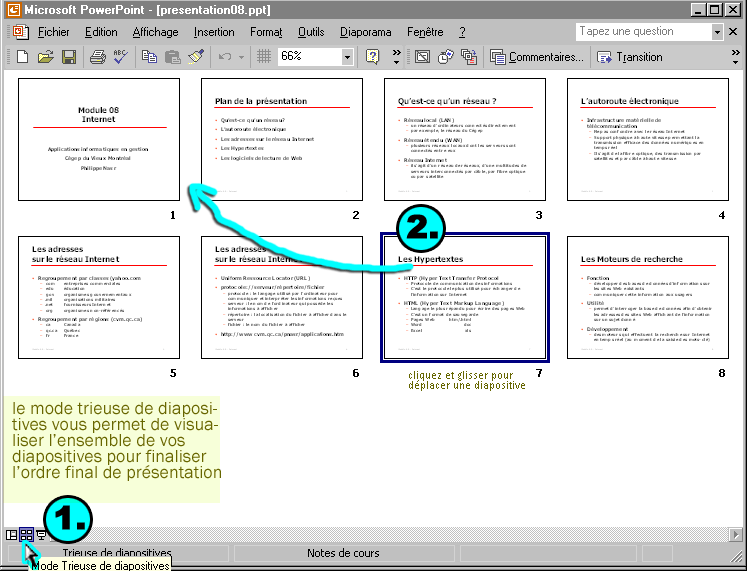747x571 pixels.
Task: Click the Help question mark icon
Action: pos(374,57)
